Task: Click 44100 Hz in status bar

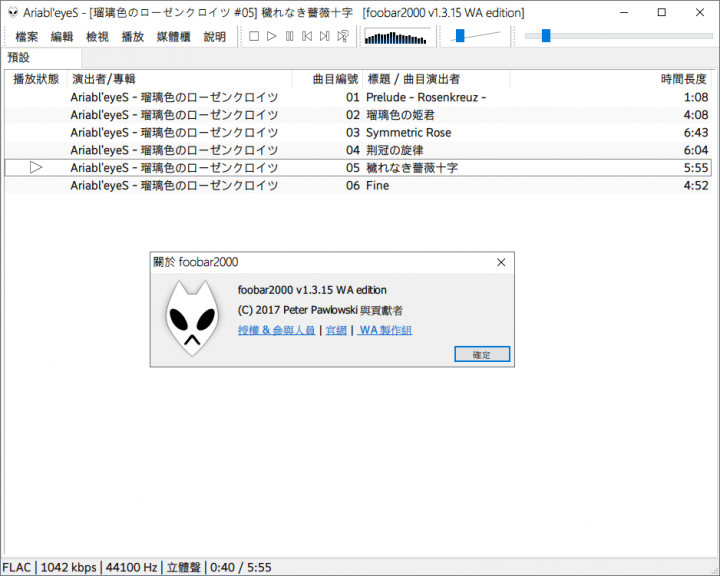Action: 131,568
